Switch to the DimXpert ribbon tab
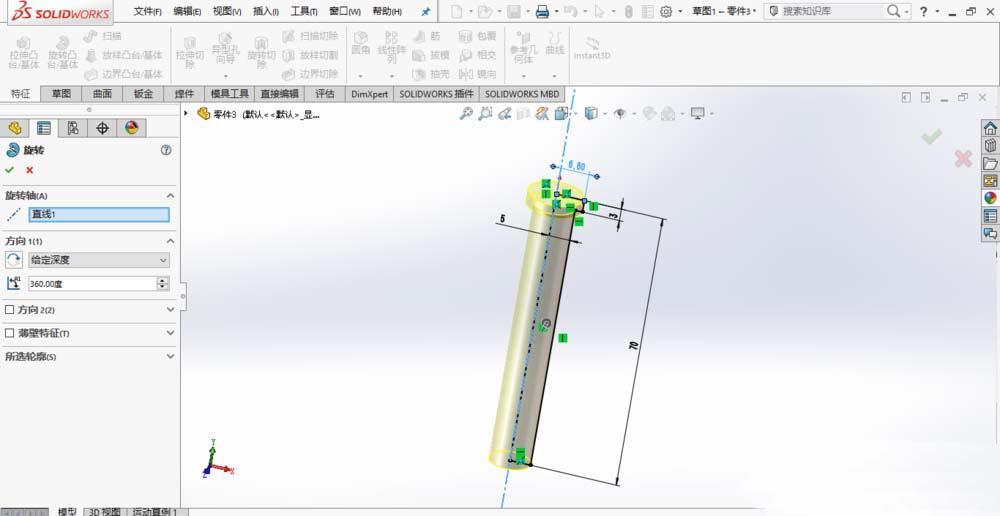The height and width of the screenshot is (516, 1000). pos(369,94)
